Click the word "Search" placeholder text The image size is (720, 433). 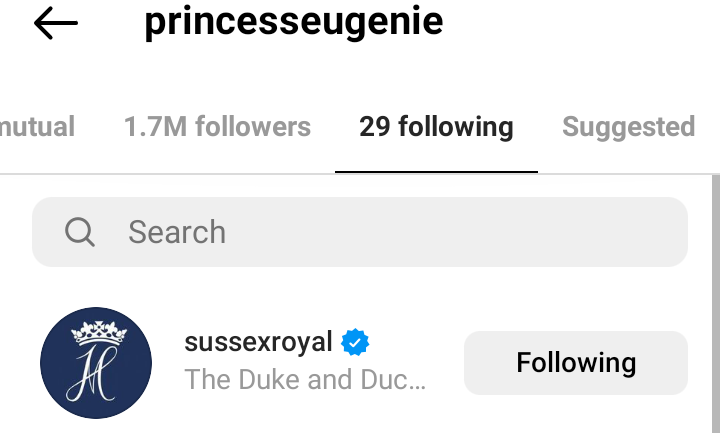tap(177, 232)
